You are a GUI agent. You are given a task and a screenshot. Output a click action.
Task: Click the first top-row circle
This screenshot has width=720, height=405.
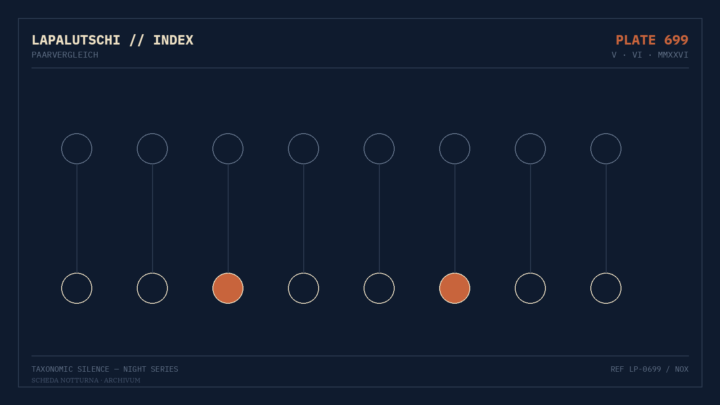[77, 149]
